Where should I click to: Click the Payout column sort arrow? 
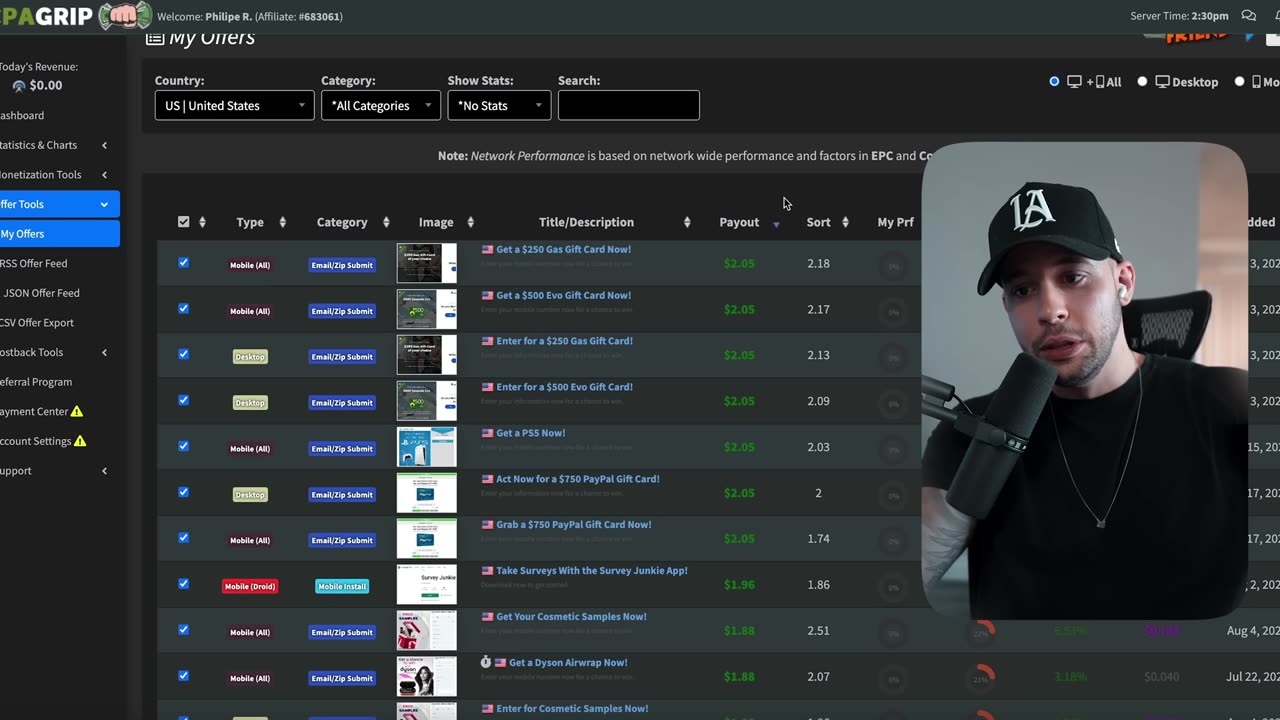tap(776, 224)
